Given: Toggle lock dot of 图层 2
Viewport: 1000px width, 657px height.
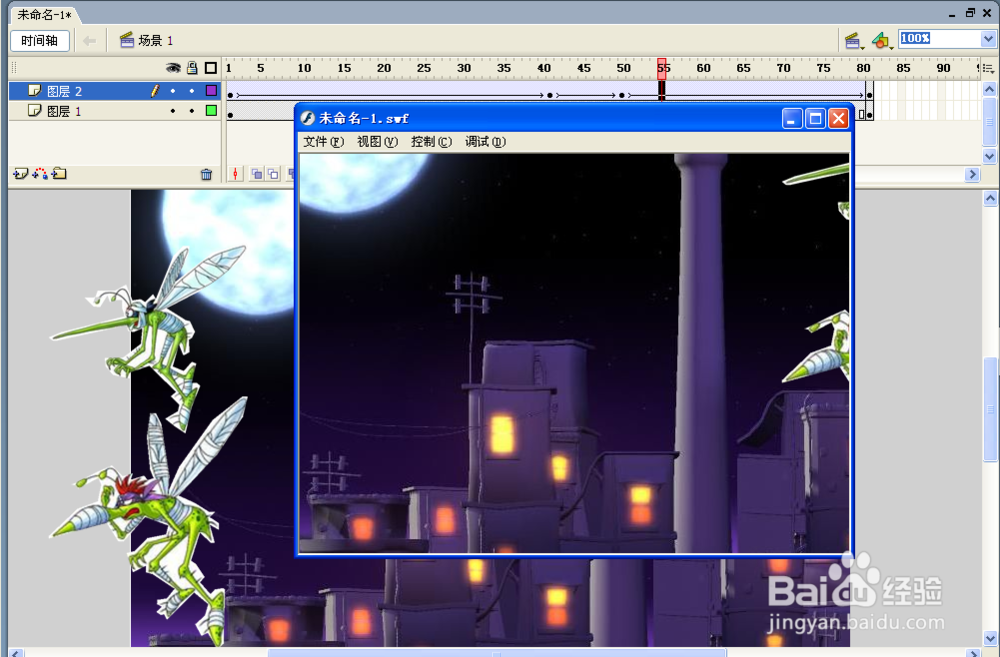Looking at the screenshot, I should (192, 91).
